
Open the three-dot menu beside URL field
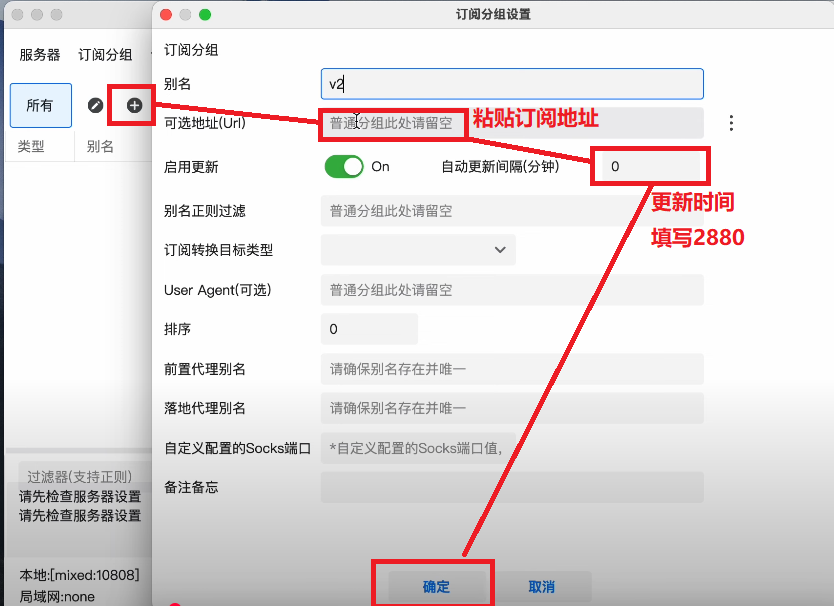[731, 123]
